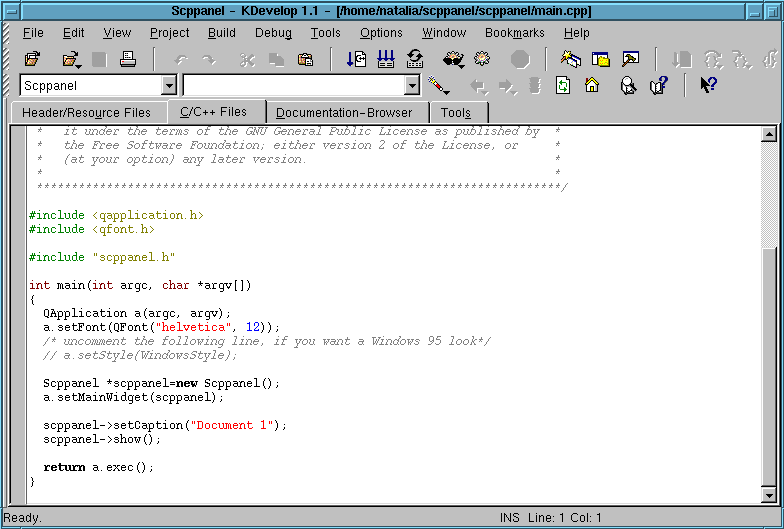Click the Rebuild all icon
The height and width of the screenshot is (529, 784).
(x=414, y=60)
